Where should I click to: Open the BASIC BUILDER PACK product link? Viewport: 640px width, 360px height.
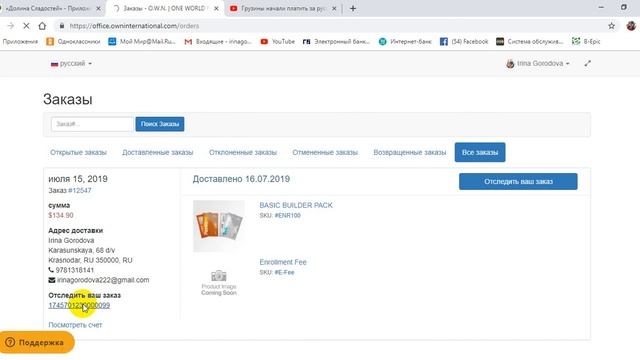pos(296,205)
